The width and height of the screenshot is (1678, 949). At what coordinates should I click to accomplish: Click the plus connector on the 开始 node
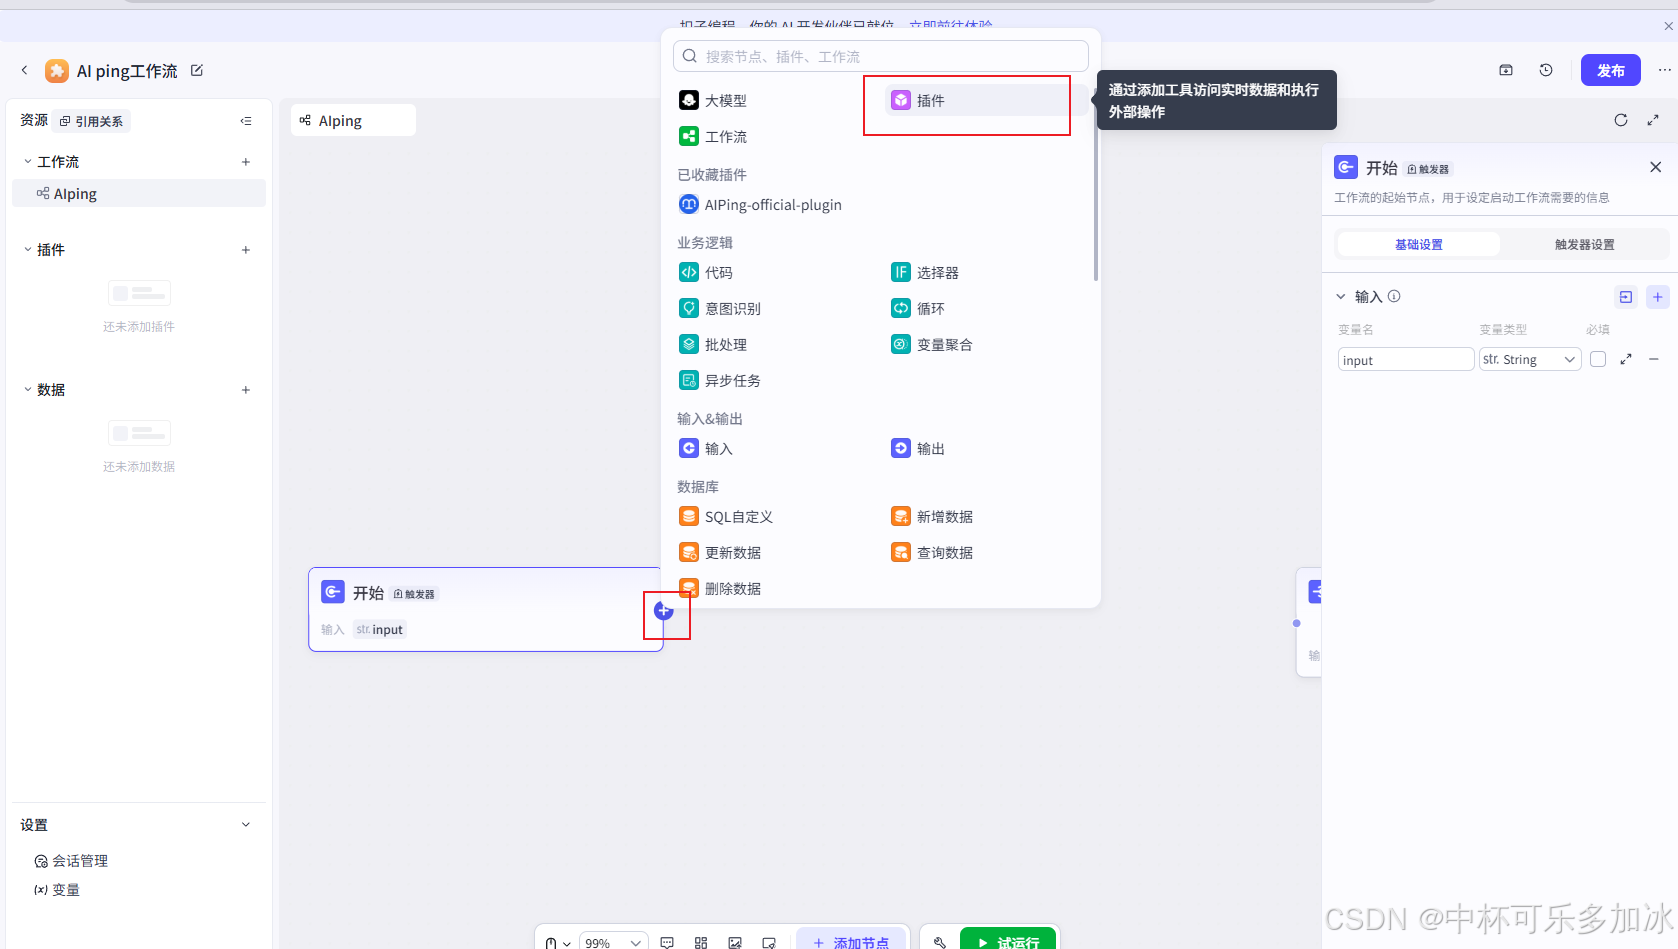click(663, 610)
